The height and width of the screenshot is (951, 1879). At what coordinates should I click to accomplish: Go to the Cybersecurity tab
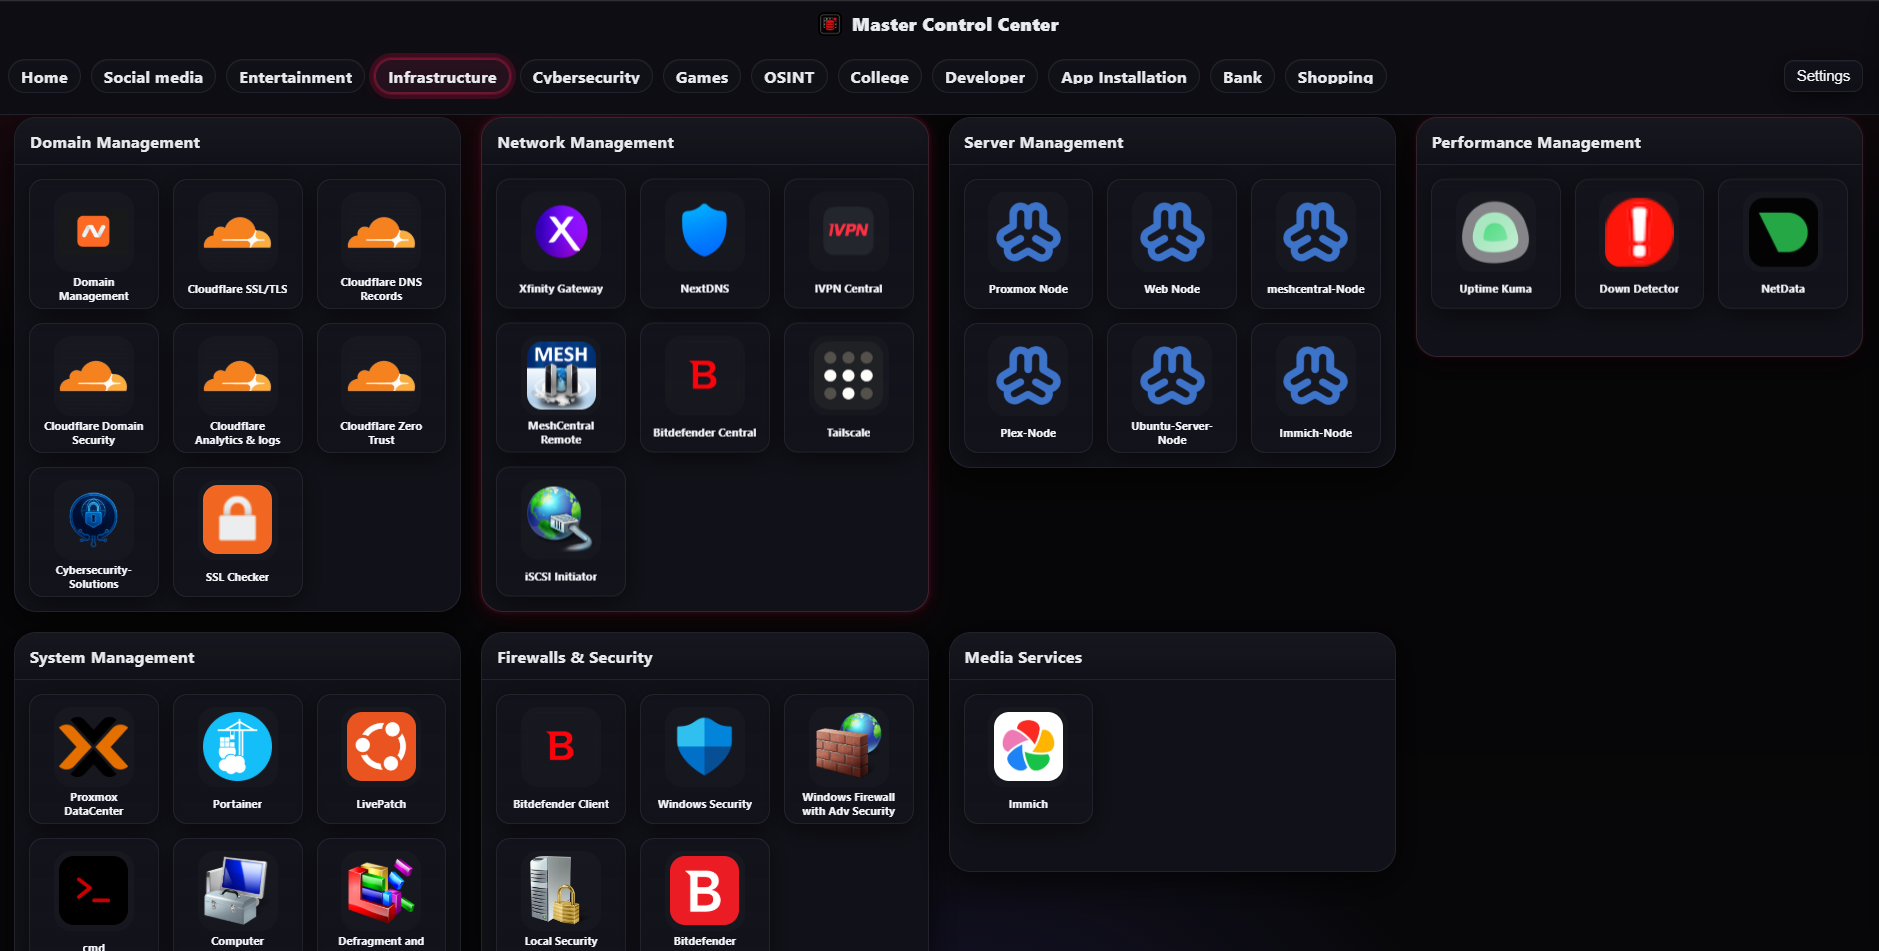[586, 77]
